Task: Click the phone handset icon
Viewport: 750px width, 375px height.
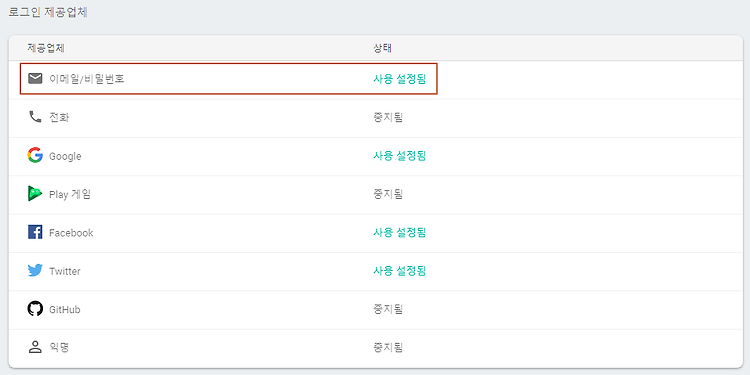Action: 35,117
